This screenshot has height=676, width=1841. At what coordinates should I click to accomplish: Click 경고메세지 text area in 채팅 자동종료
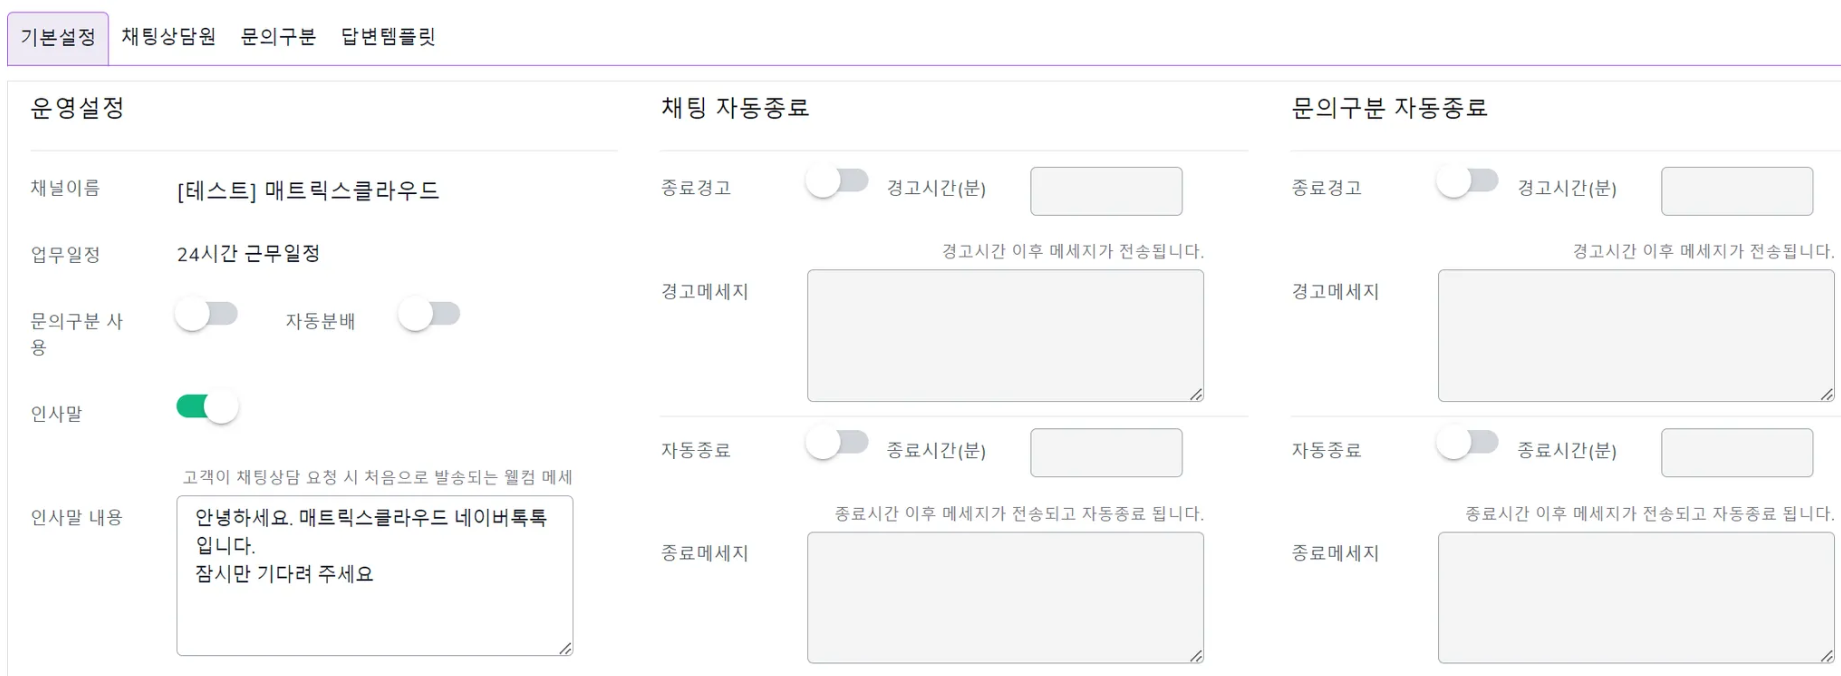(x=1005, y=336)
